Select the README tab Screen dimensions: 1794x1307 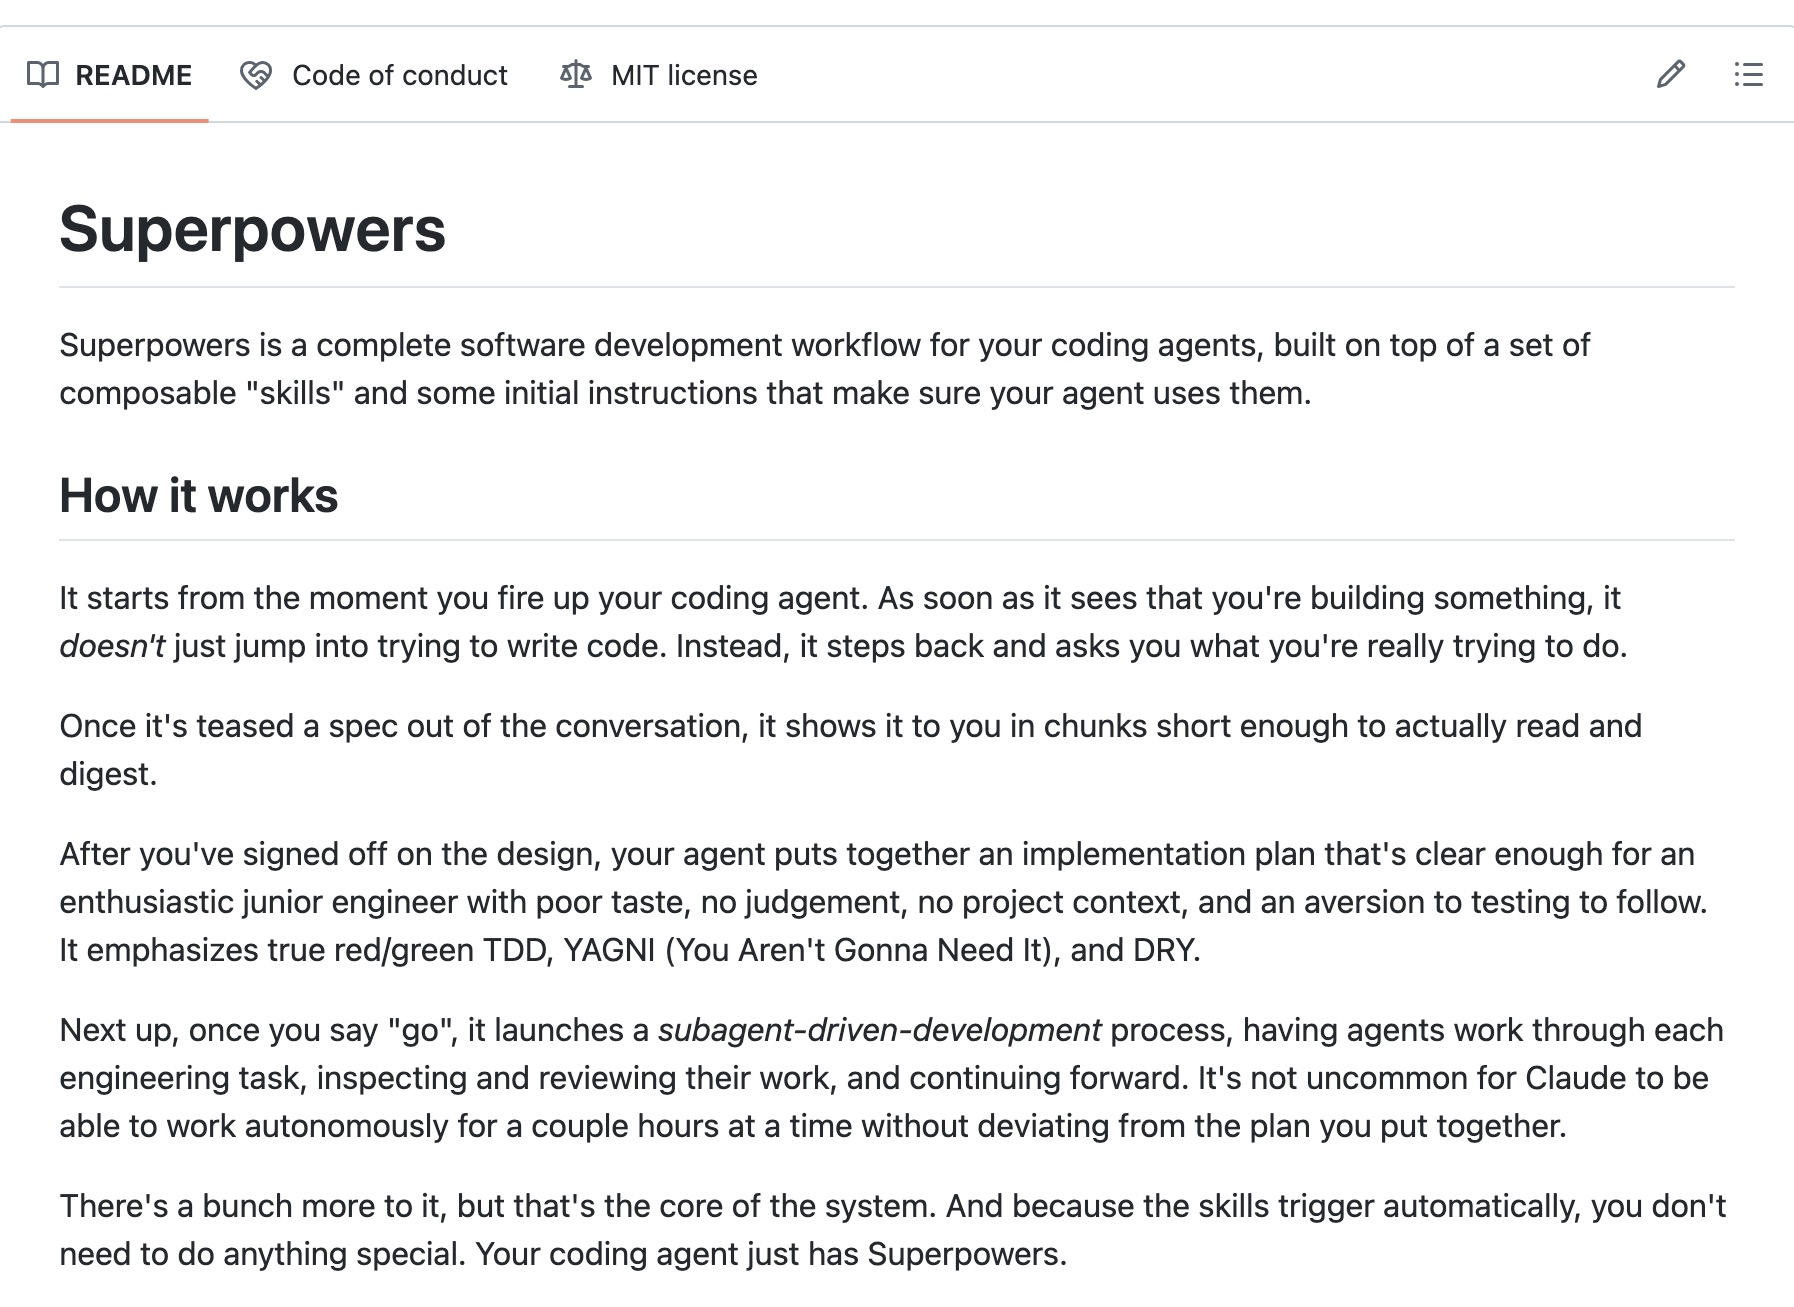pyautogui.click(x=134, y=74)
